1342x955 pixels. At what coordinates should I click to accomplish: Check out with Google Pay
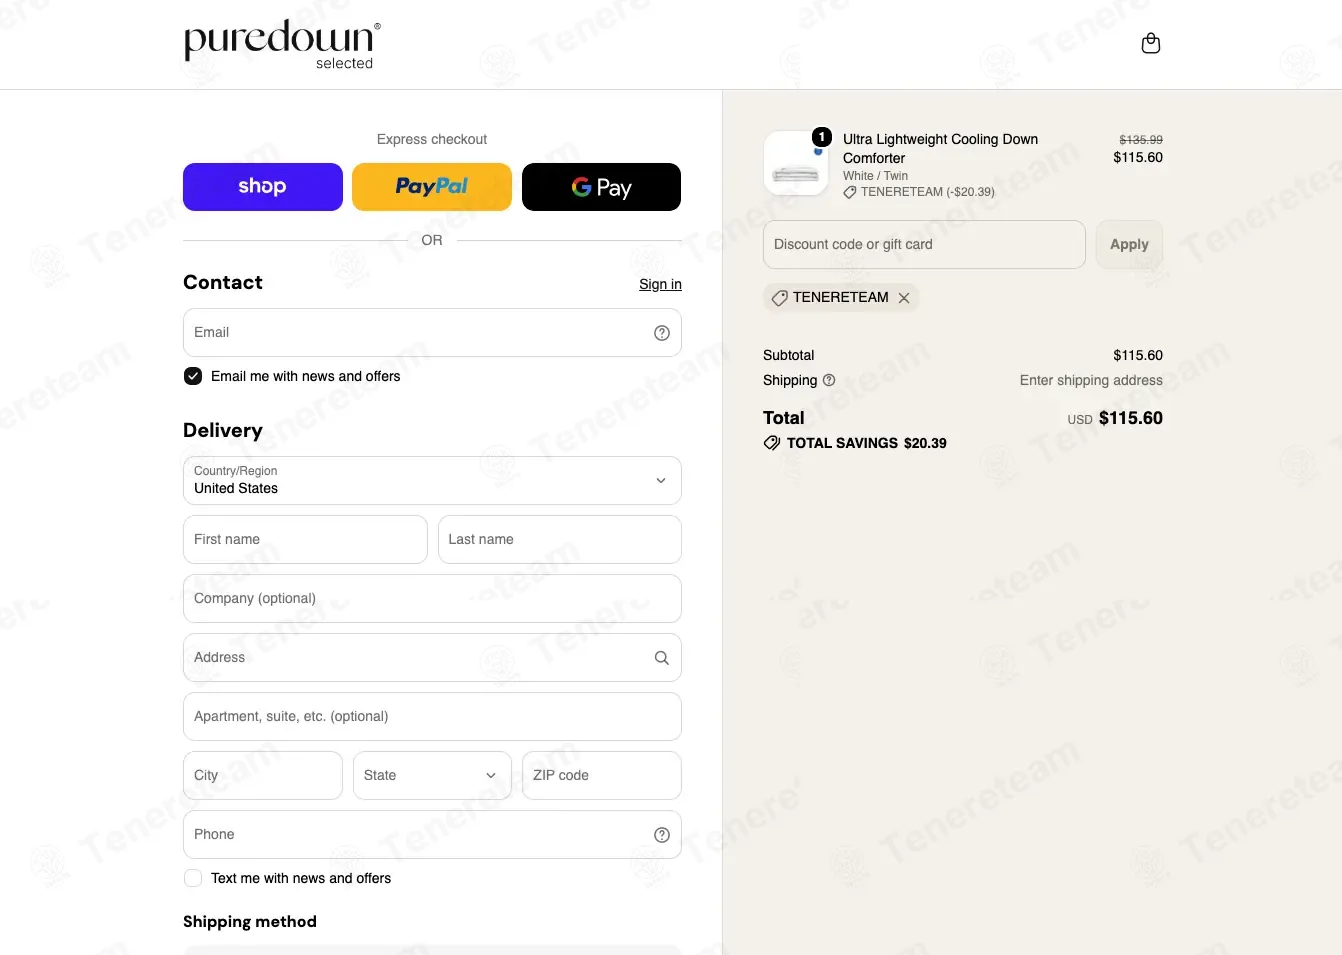point(601,187)
